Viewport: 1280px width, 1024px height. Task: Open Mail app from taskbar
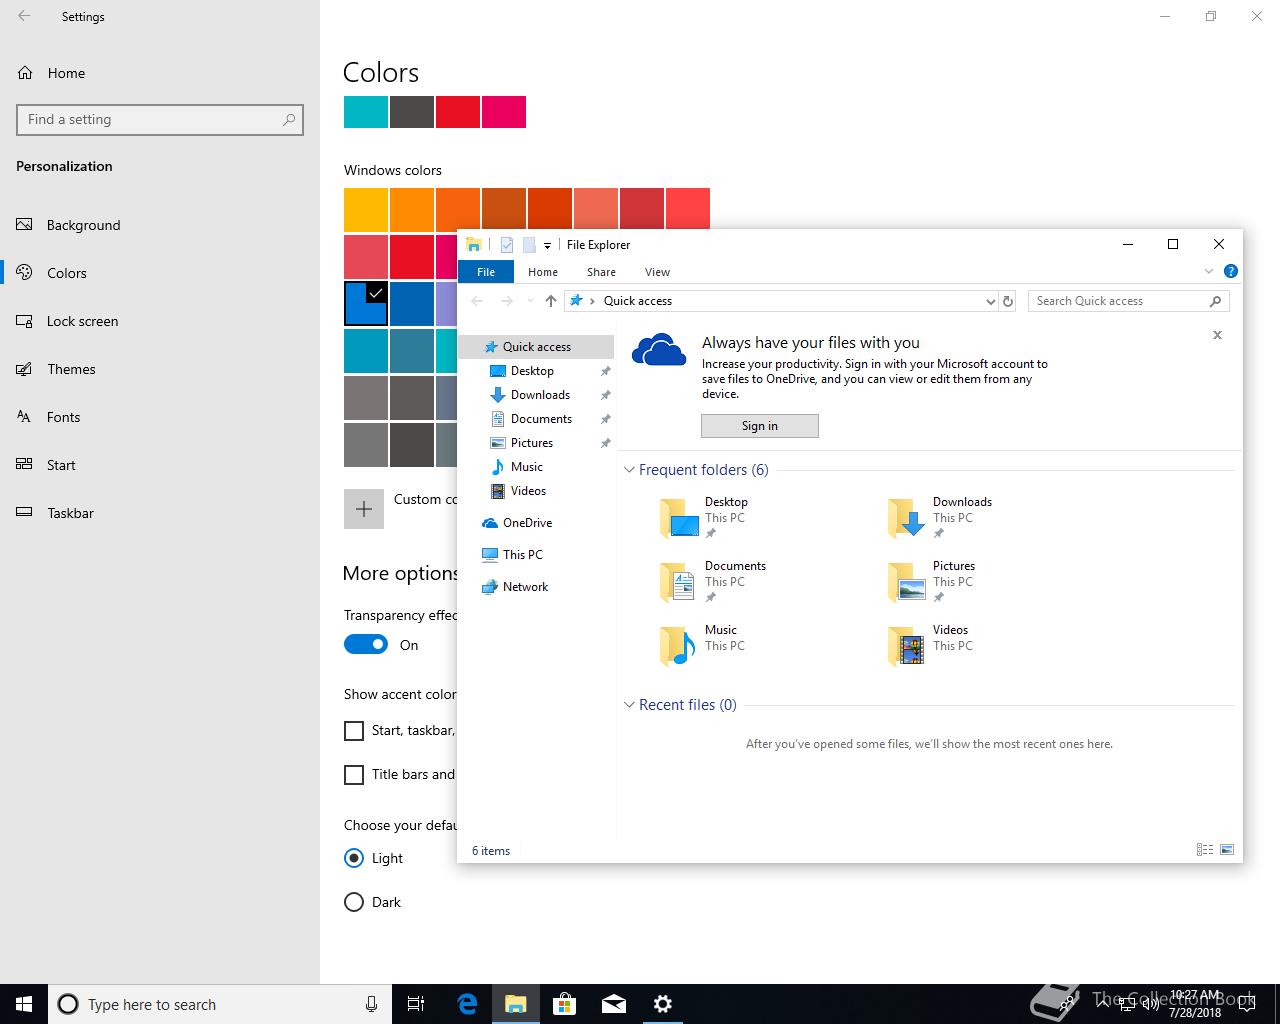coord(614,1004)
